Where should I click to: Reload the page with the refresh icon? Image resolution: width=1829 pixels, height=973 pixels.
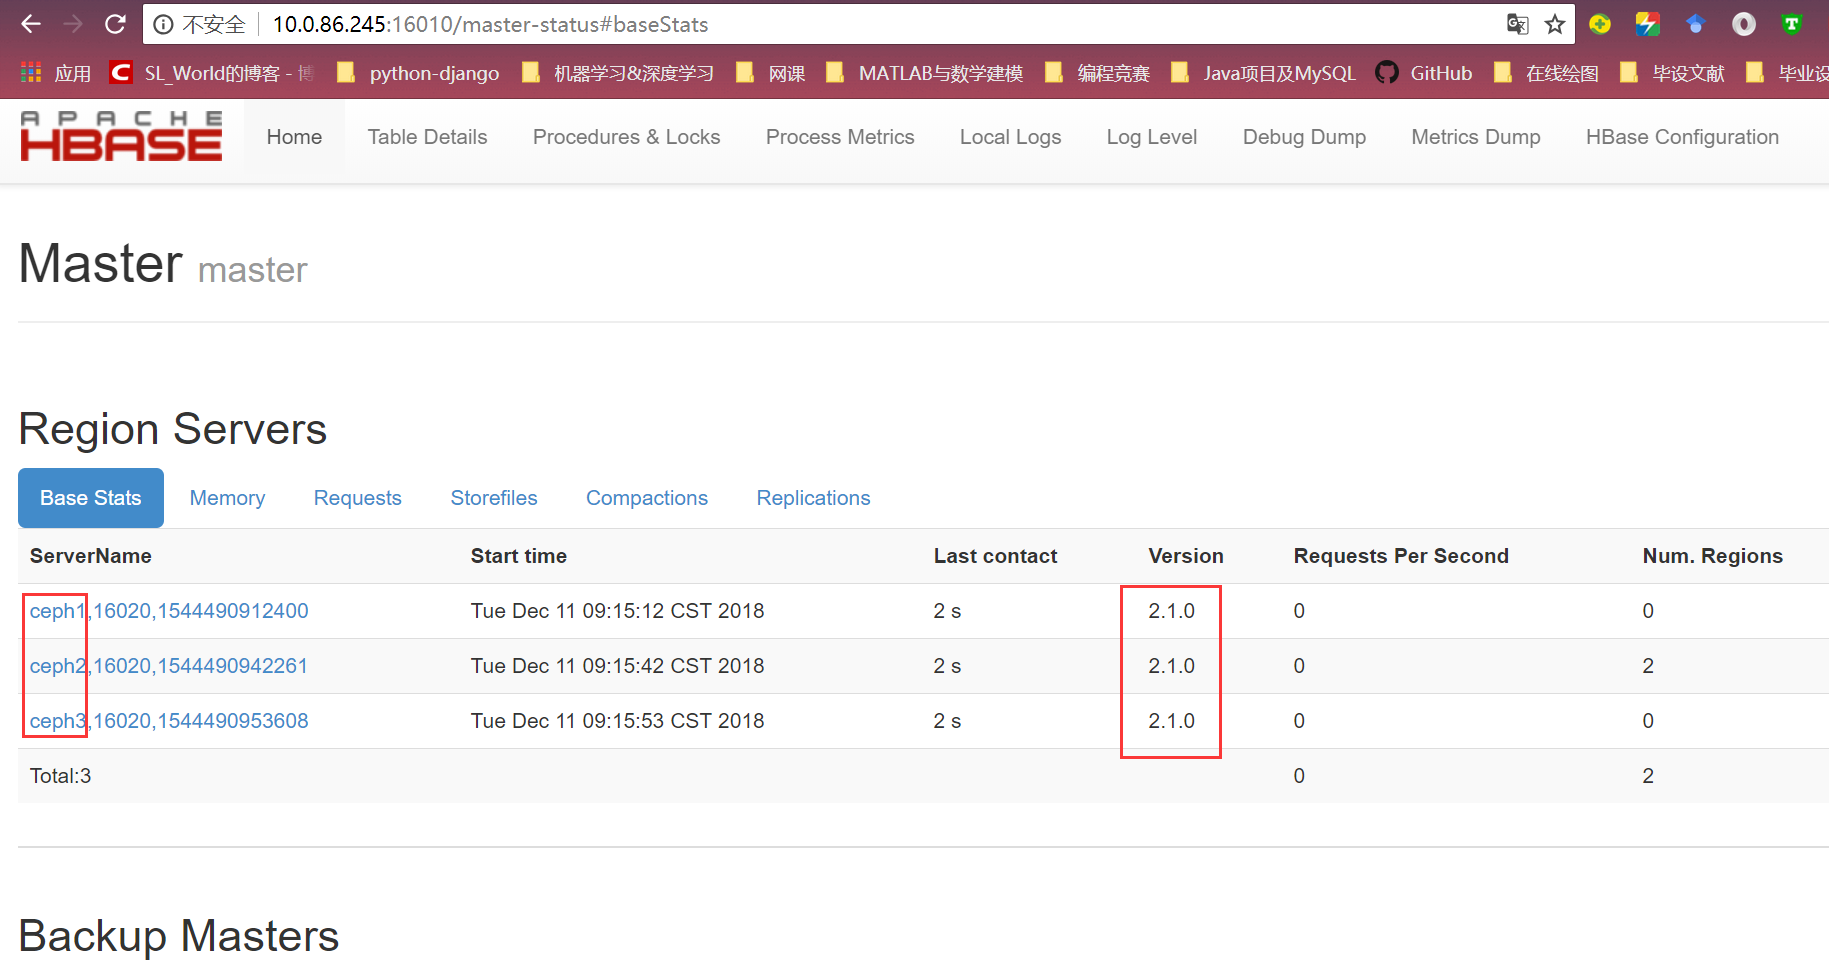point(115,24)
